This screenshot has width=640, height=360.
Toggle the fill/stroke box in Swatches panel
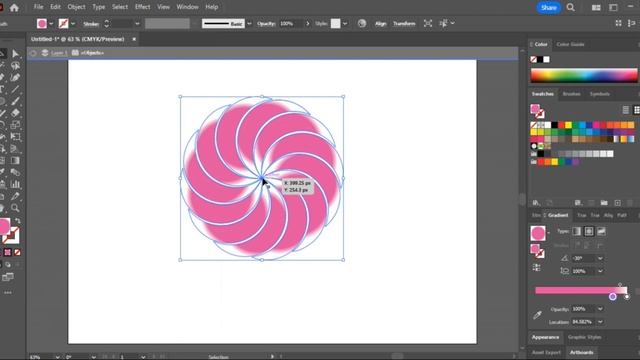pyautogui.click(x=537, y=111)
